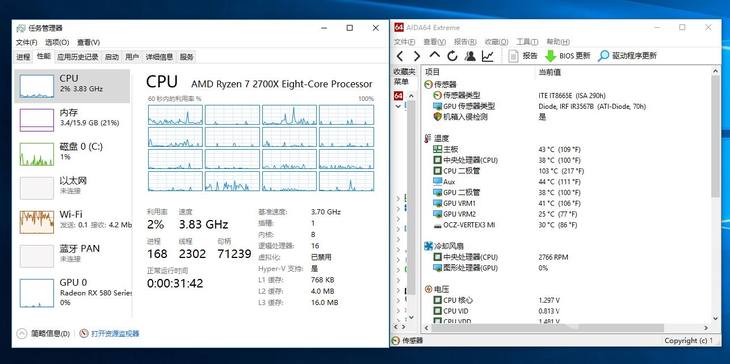This screenshot has height=364, width=730.
Task: Click AIDA64 horizontal scrollbar thumb
Action: pyautogui.click(x=548, y=328)
